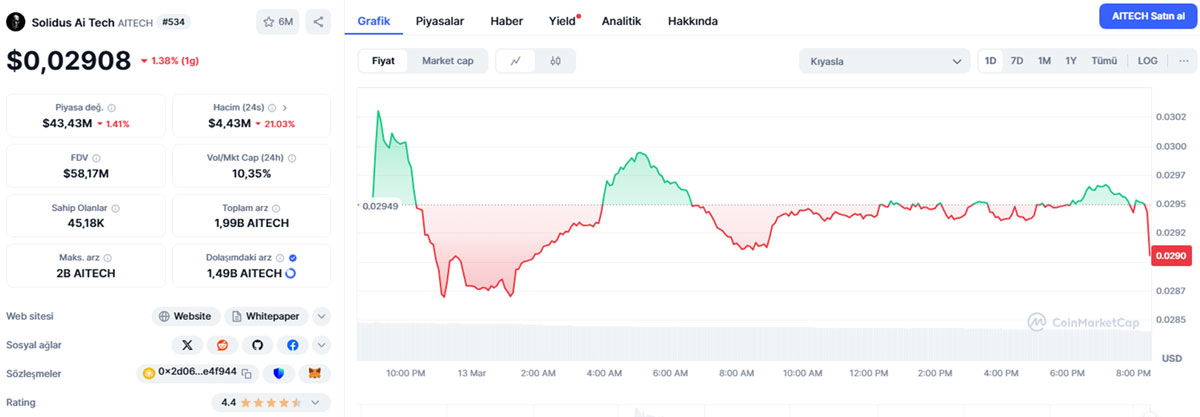
Task: Toggle LOG scale on chart
Action: pos(1147,61)
